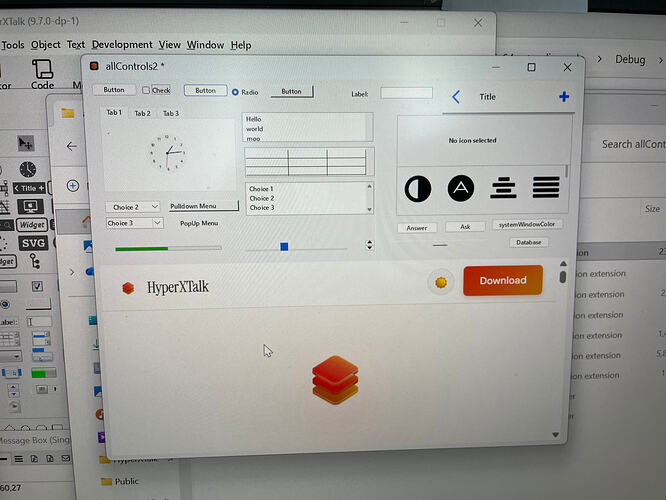Switch to Tab 2
This screenshot has width=666, height=500.
142,113
